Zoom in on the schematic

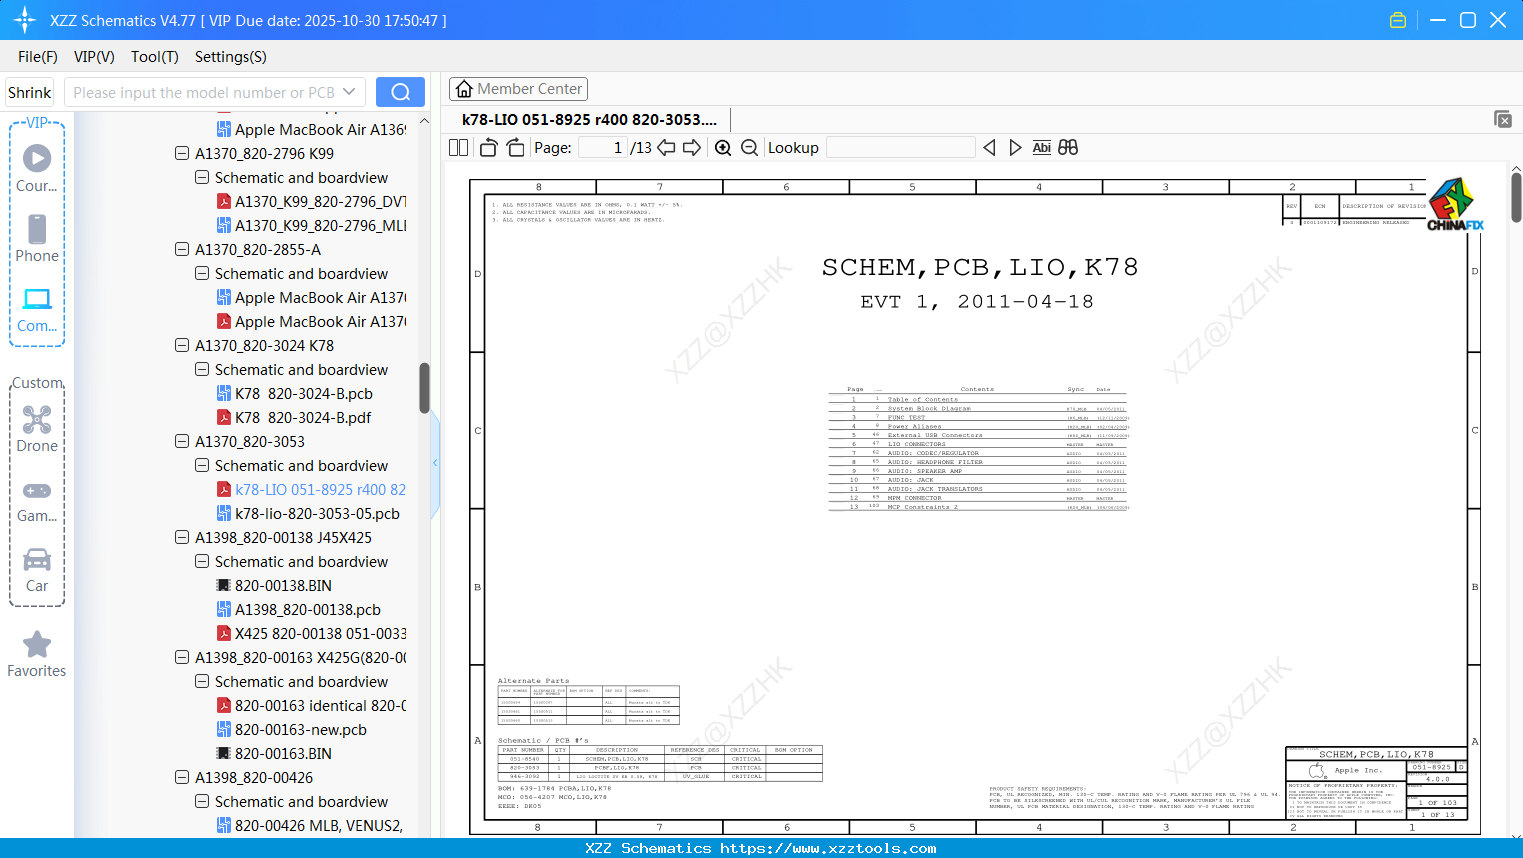(x=723, y=148)
